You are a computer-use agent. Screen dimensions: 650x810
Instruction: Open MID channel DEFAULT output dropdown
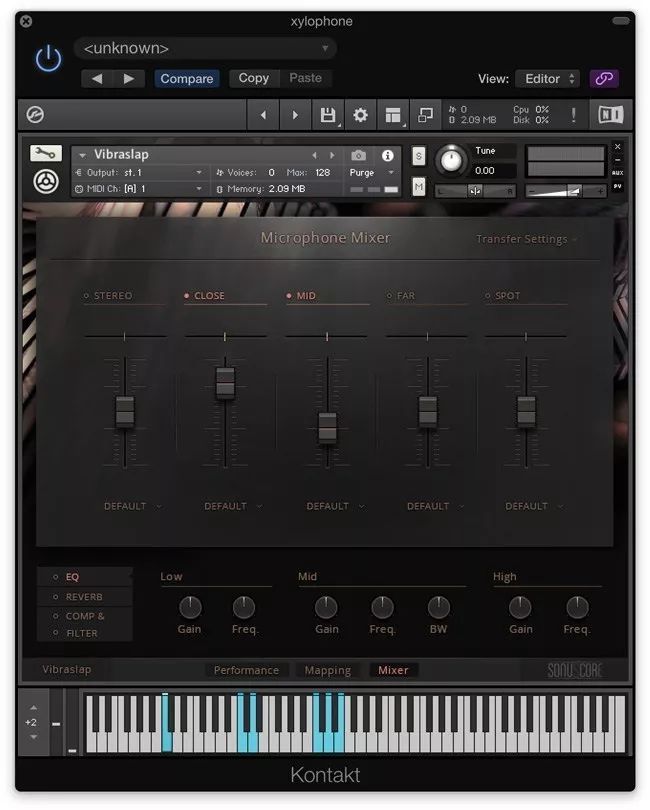click(335, 506)
